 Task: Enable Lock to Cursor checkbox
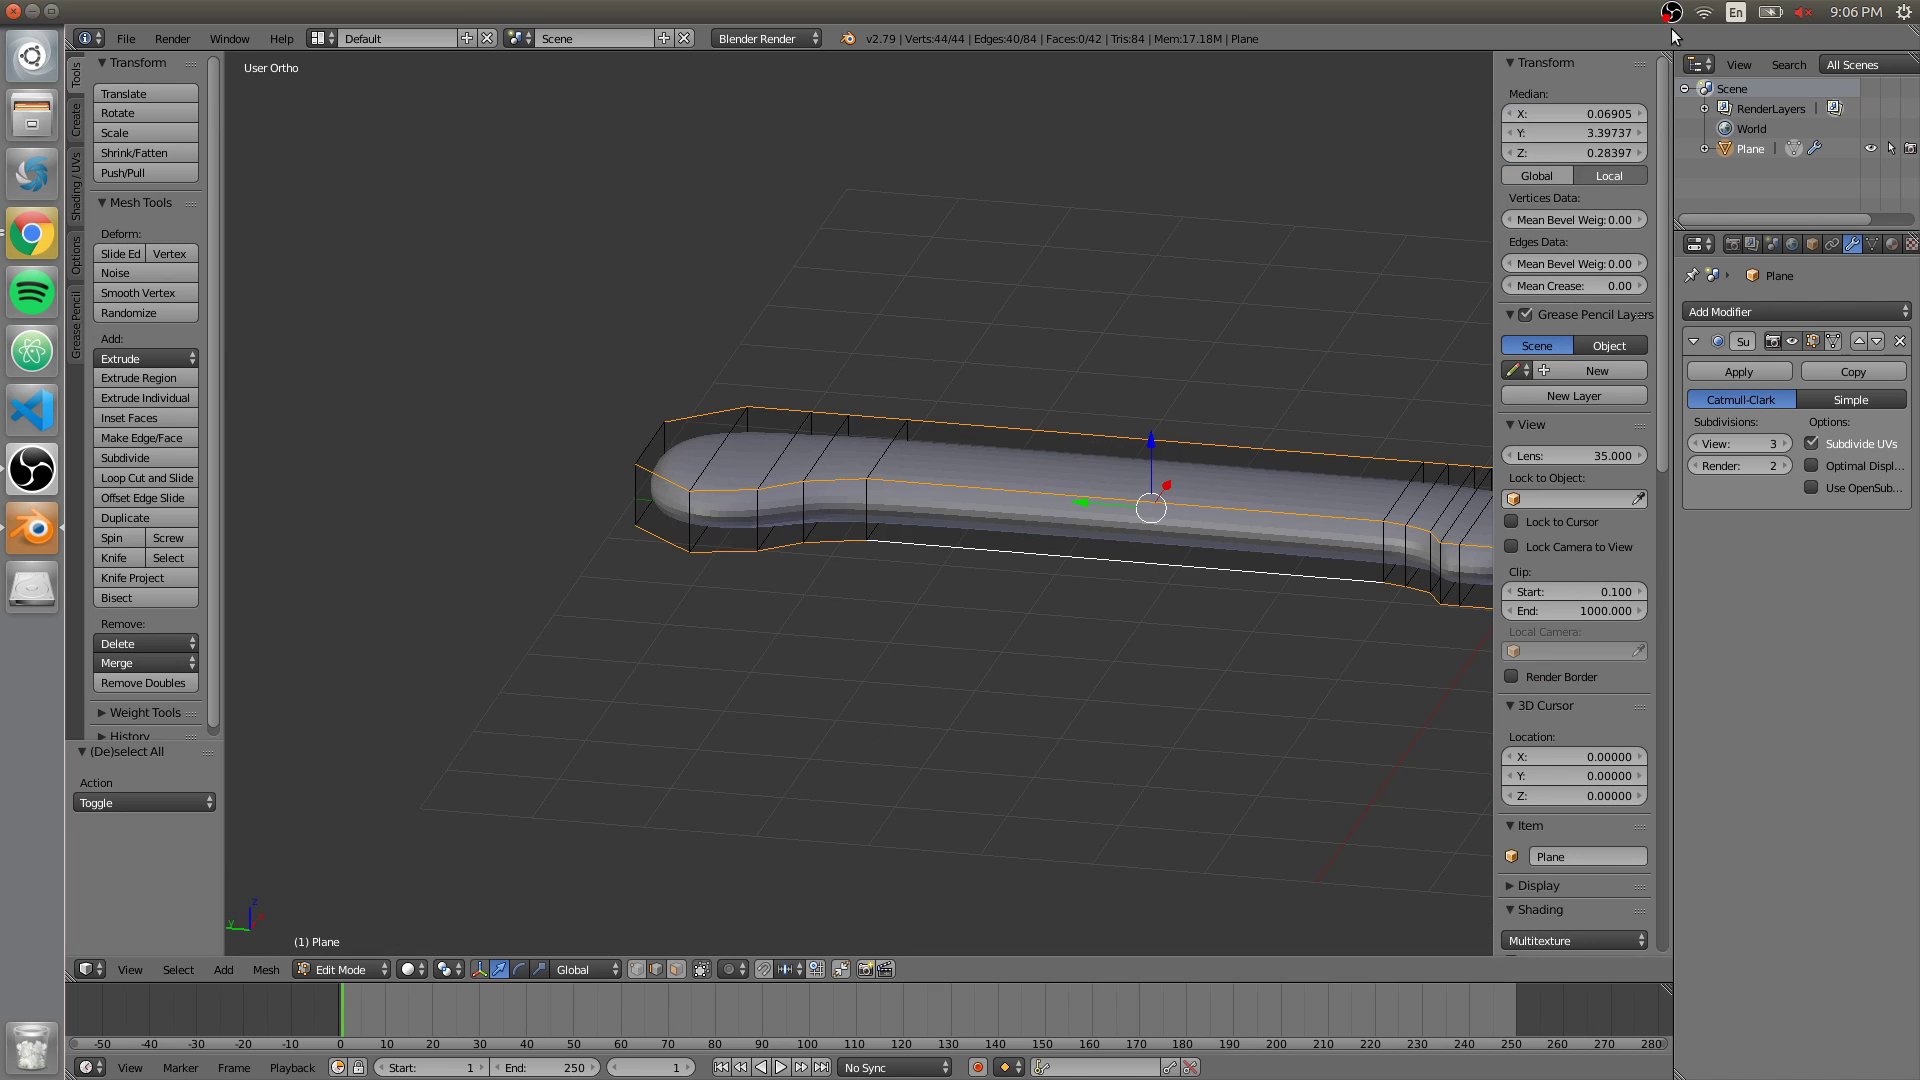click(1512, 521)
